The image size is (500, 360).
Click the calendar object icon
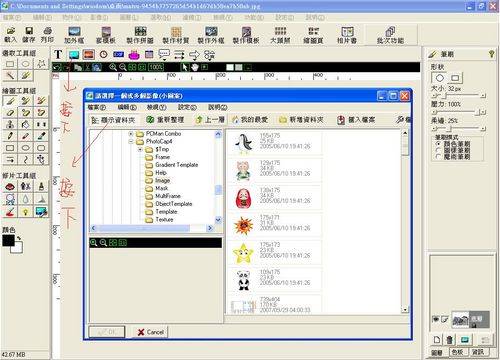tap(149, 54)
